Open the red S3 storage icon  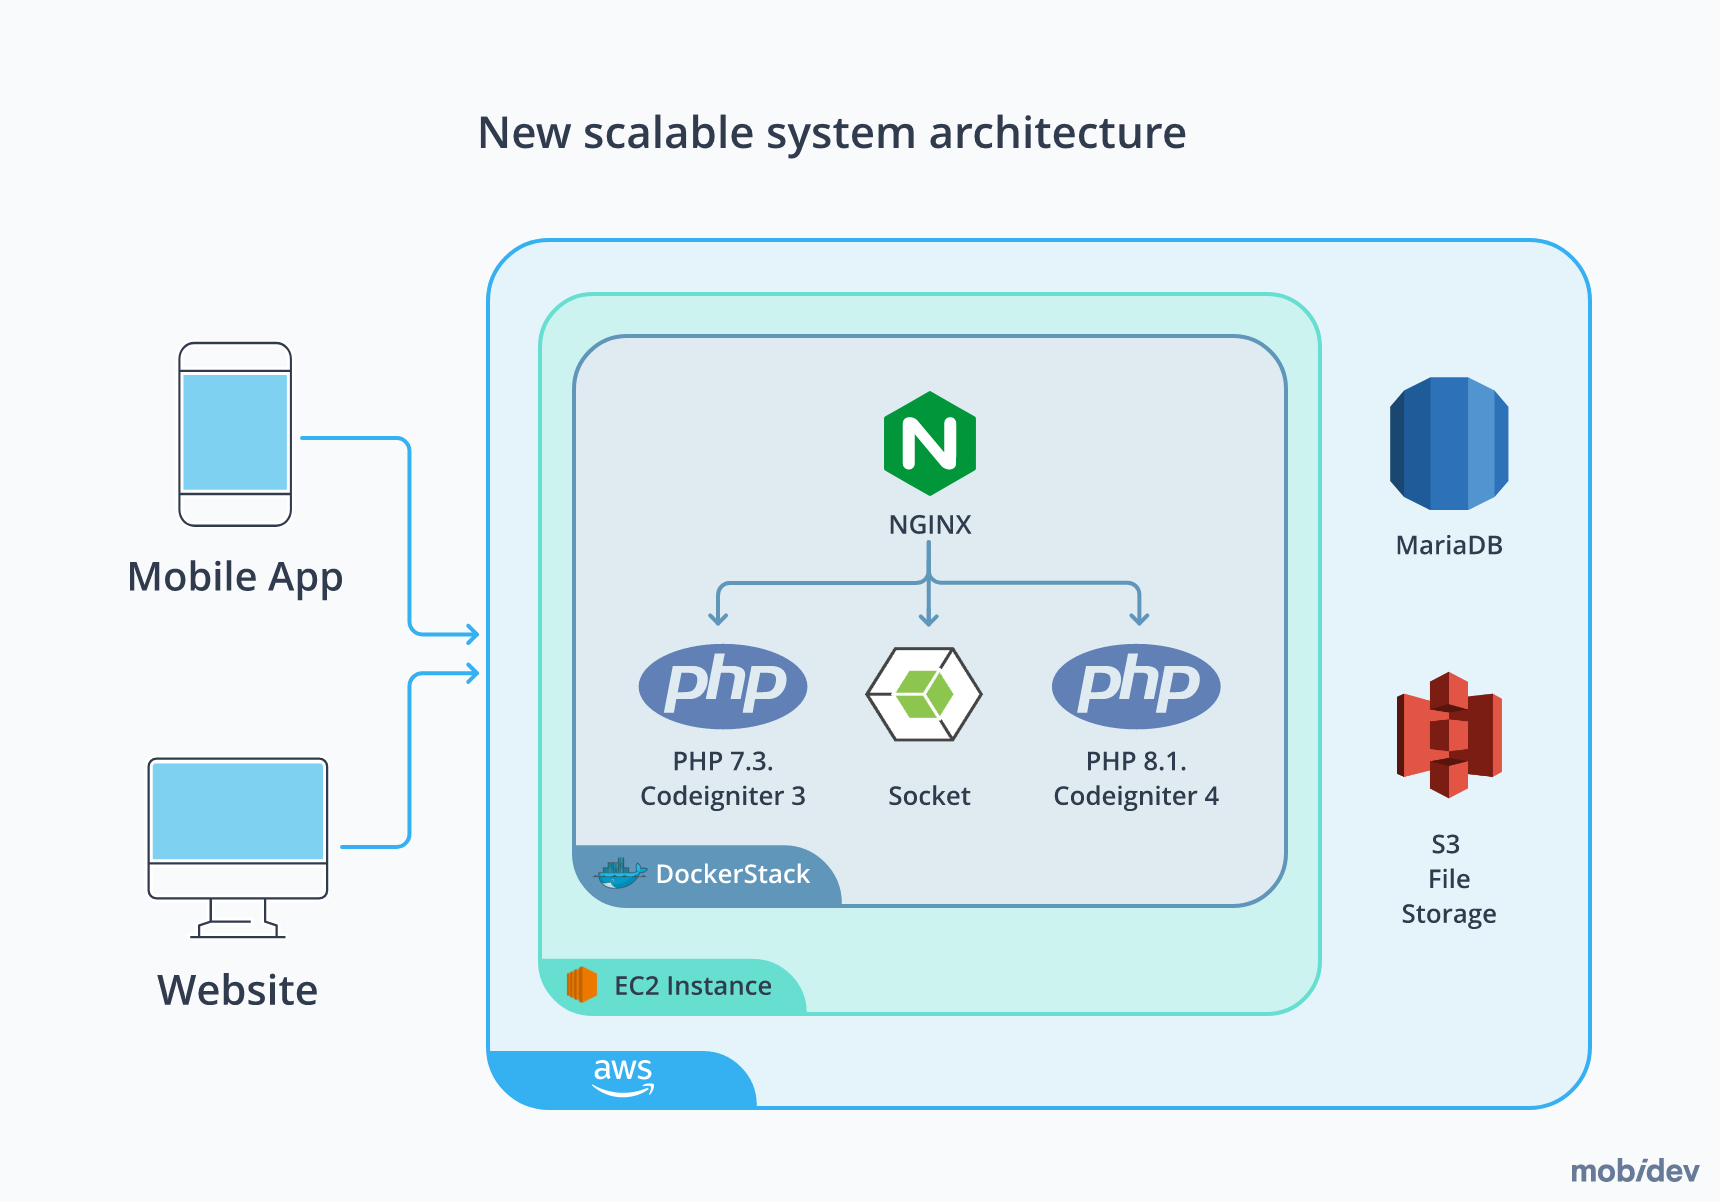[x=1448, y=735]
